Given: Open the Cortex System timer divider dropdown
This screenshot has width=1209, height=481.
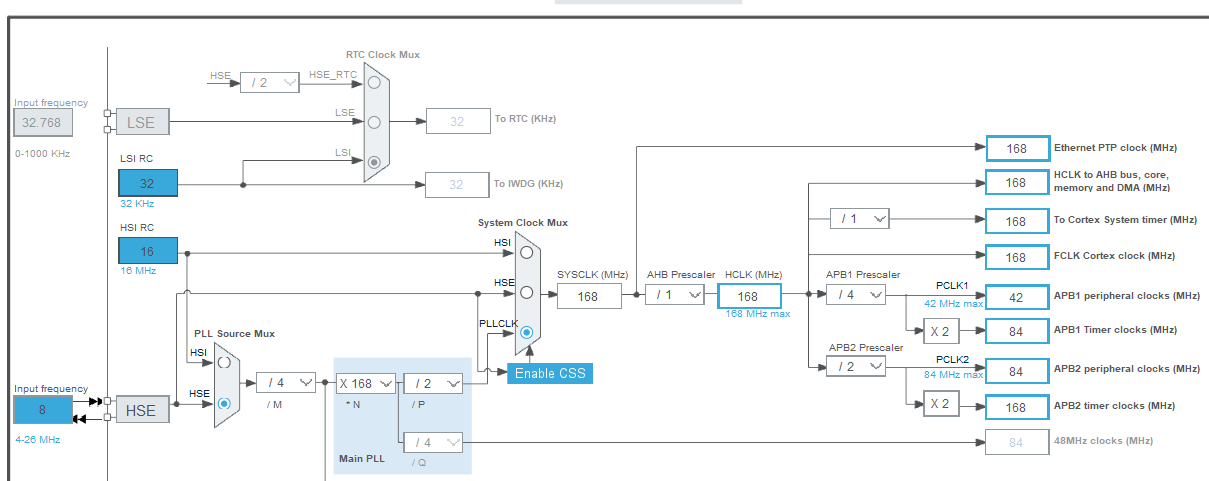Looking at the screenshot, I should click(x=860, y=219).
